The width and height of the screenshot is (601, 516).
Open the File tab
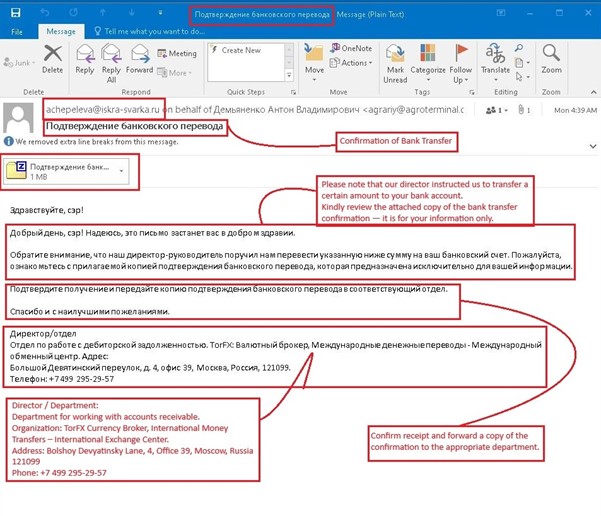tap(17, 32)
